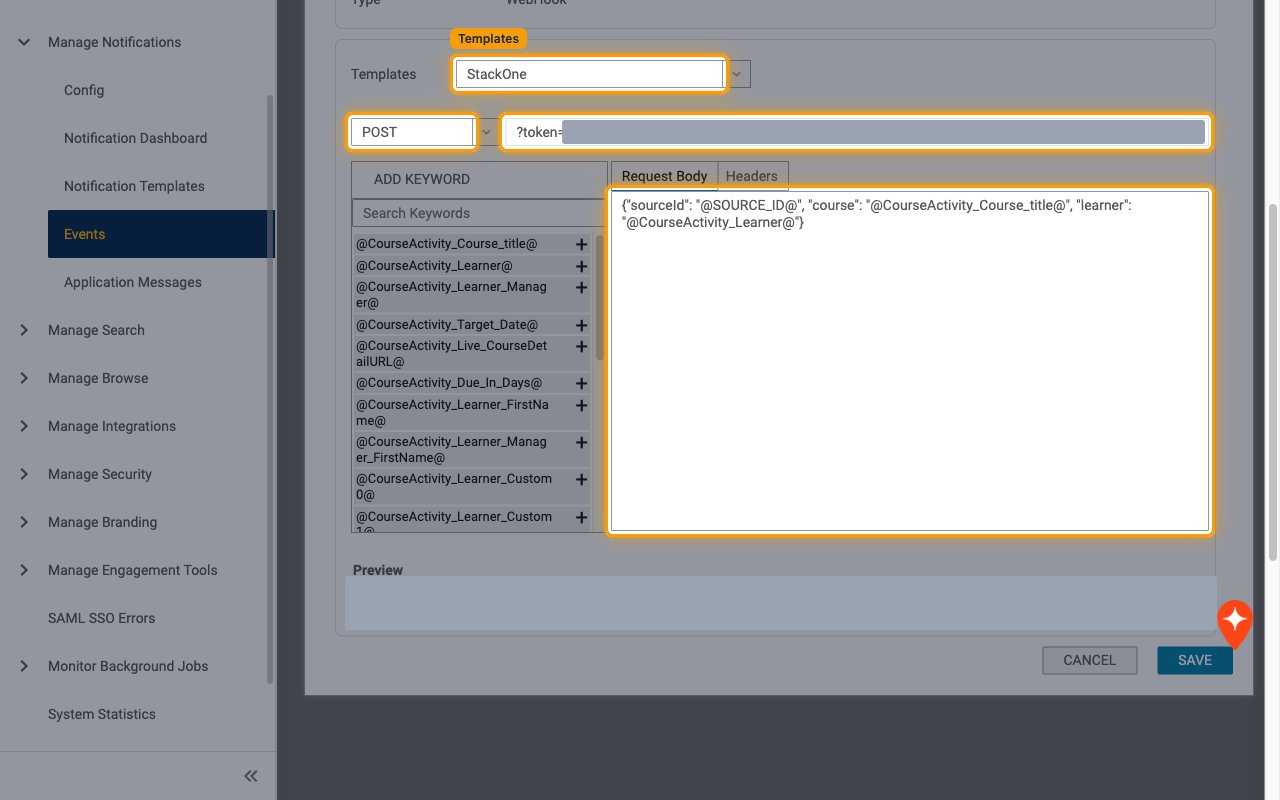Click the CANCEL button
This screenshot has height=800, width=1280.
coord(1090,660)
